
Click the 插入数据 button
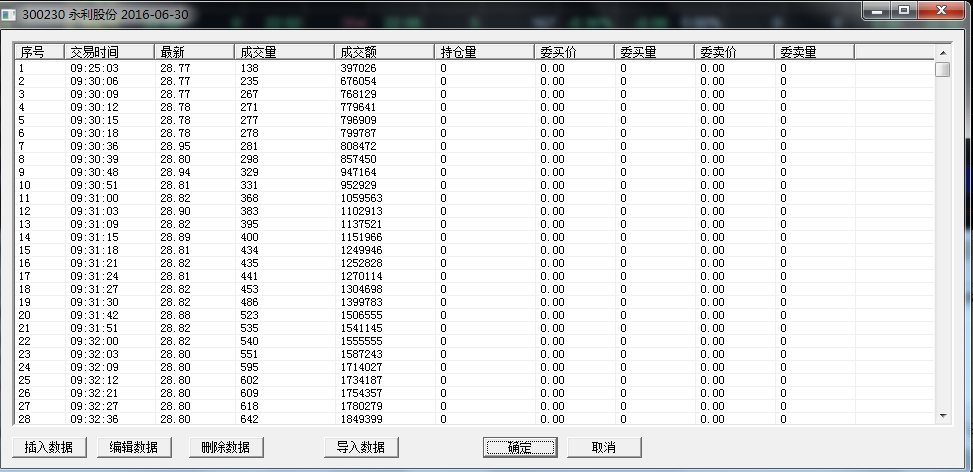point(49,447)
